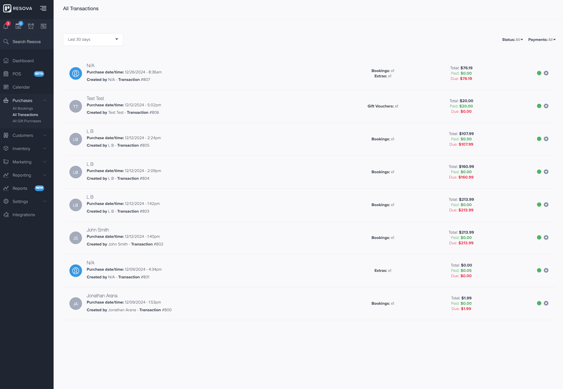Click grey circle option on transaction #806 row
563x389 pixels.
coord(546,106)
